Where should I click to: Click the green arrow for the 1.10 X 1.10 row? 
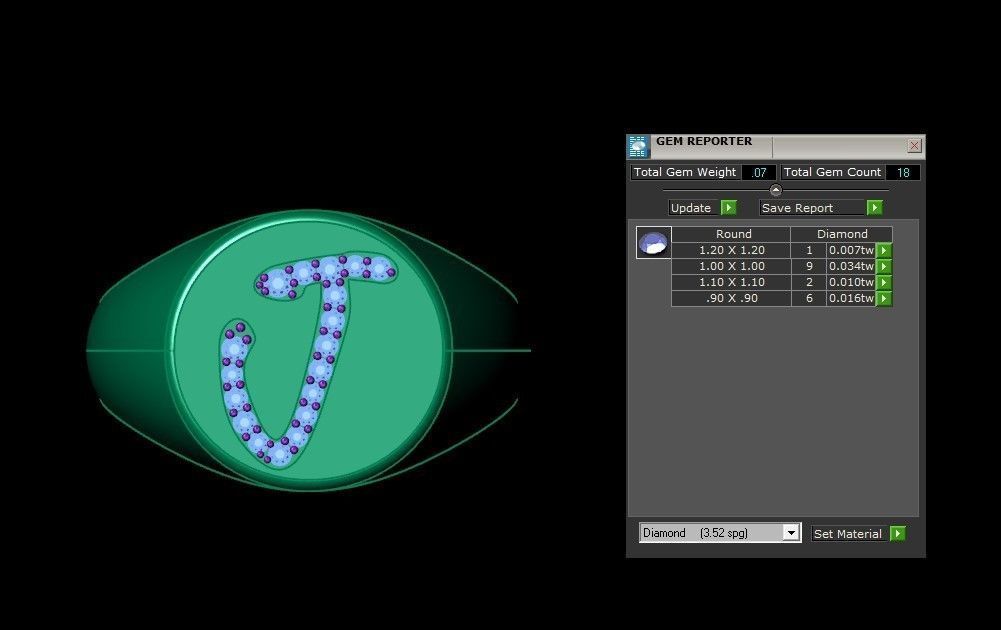[884, 282]
